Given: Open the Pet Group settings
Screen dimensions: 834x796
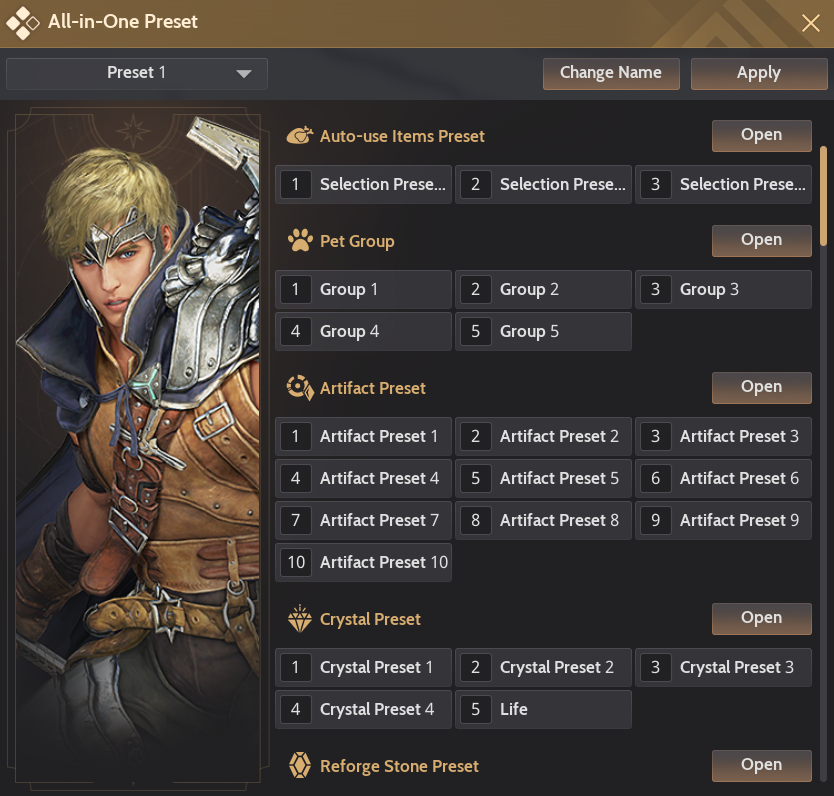Looking at the screenshot, I should click(761, 240).
